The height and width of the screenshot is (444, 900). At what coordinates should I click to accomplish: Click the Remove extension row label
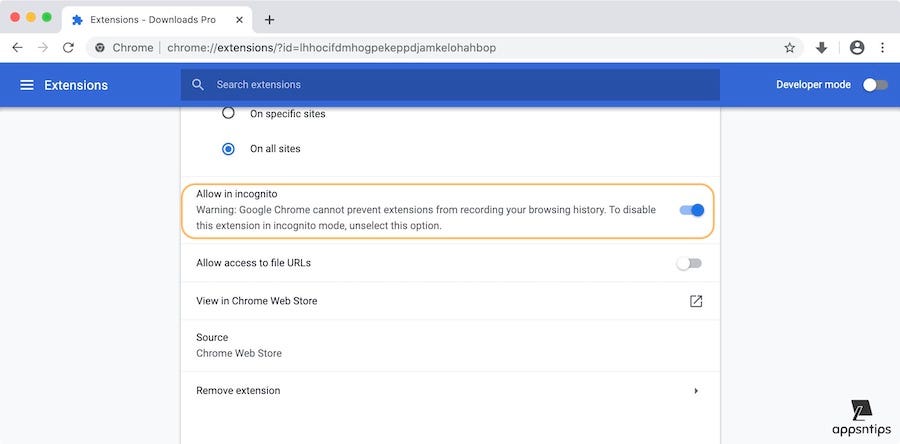click(x=238, y=391)
